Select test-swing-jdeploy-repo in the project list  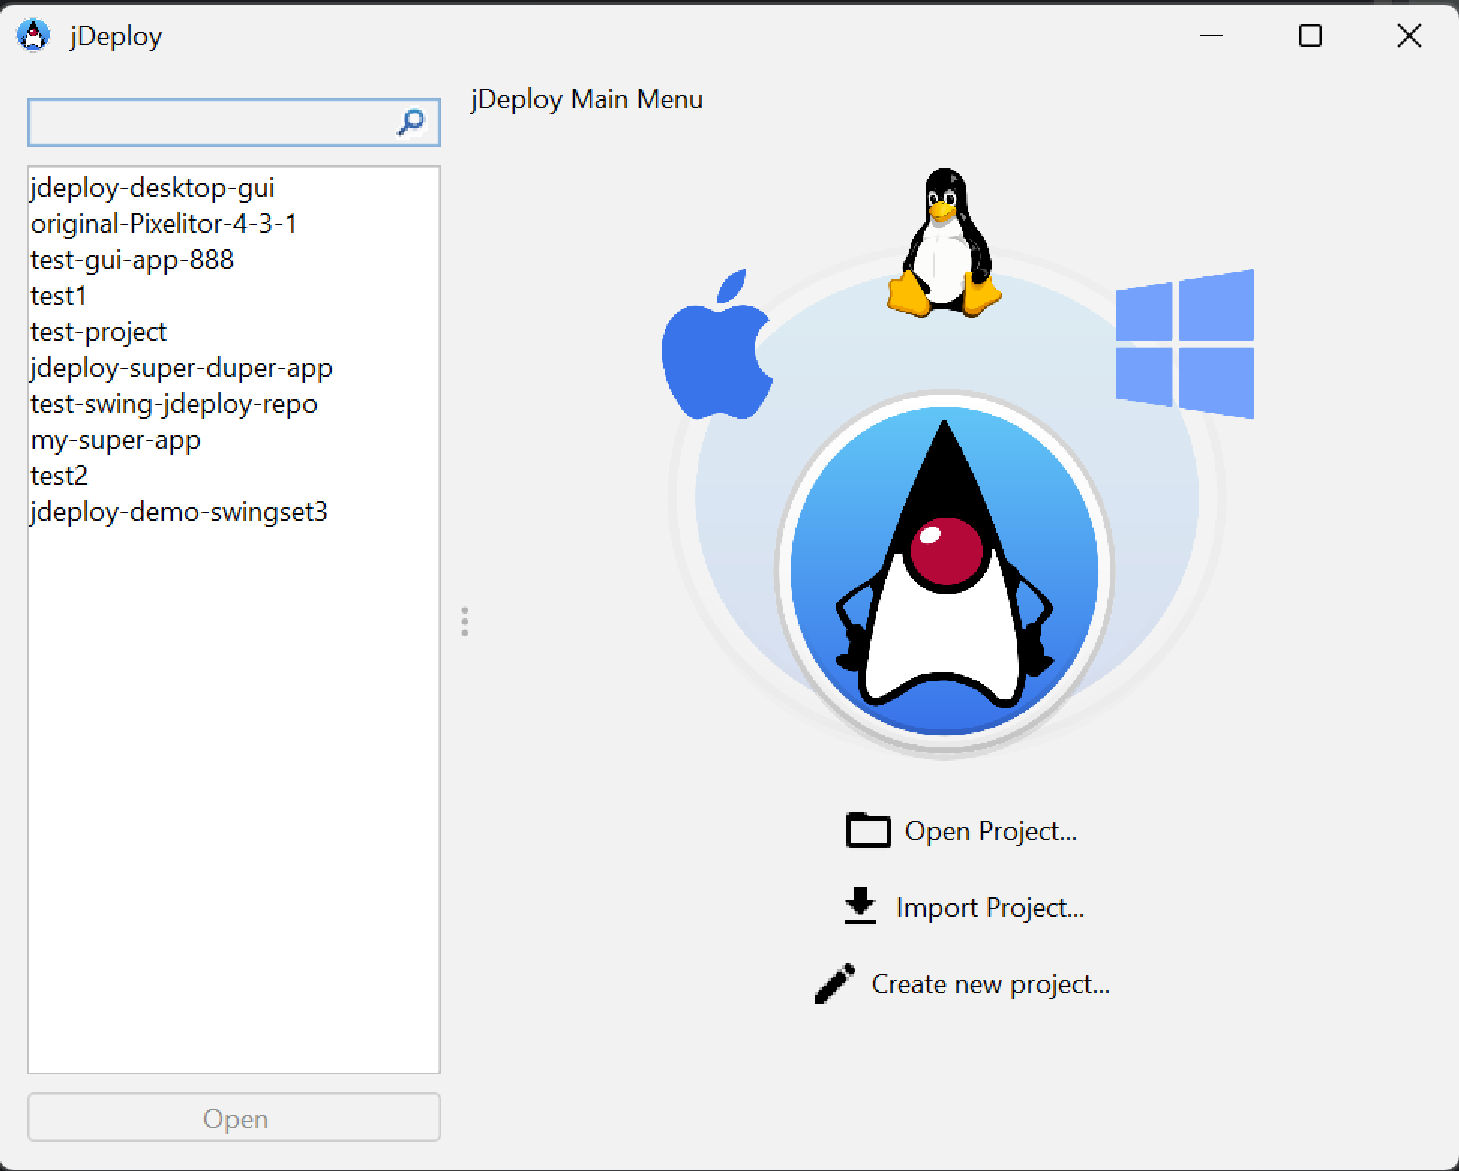click(173, 404)
